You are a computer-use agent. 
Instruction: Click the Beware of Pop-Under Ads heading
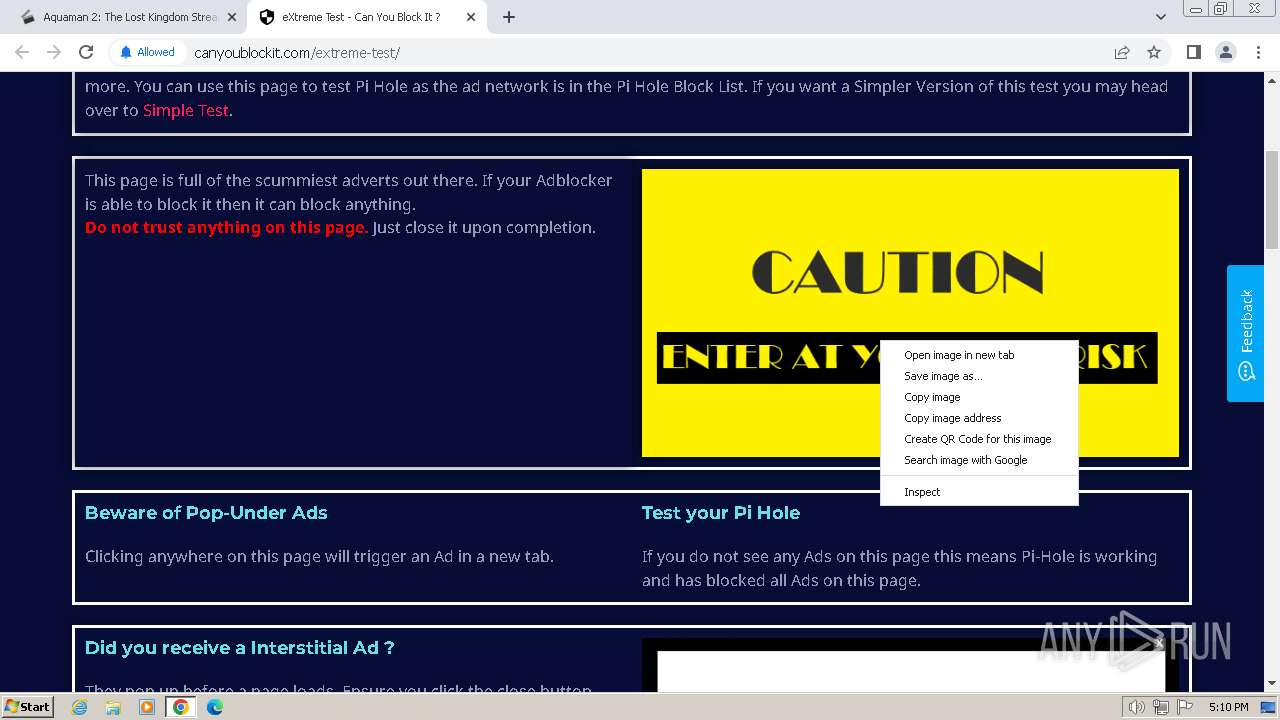(x=206, y=513)
